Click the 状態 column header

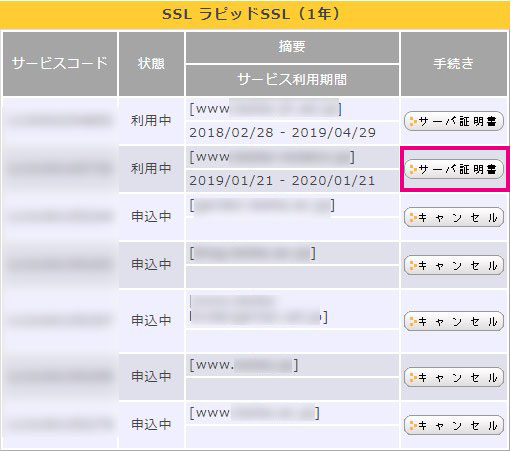[x=151, y=64]
